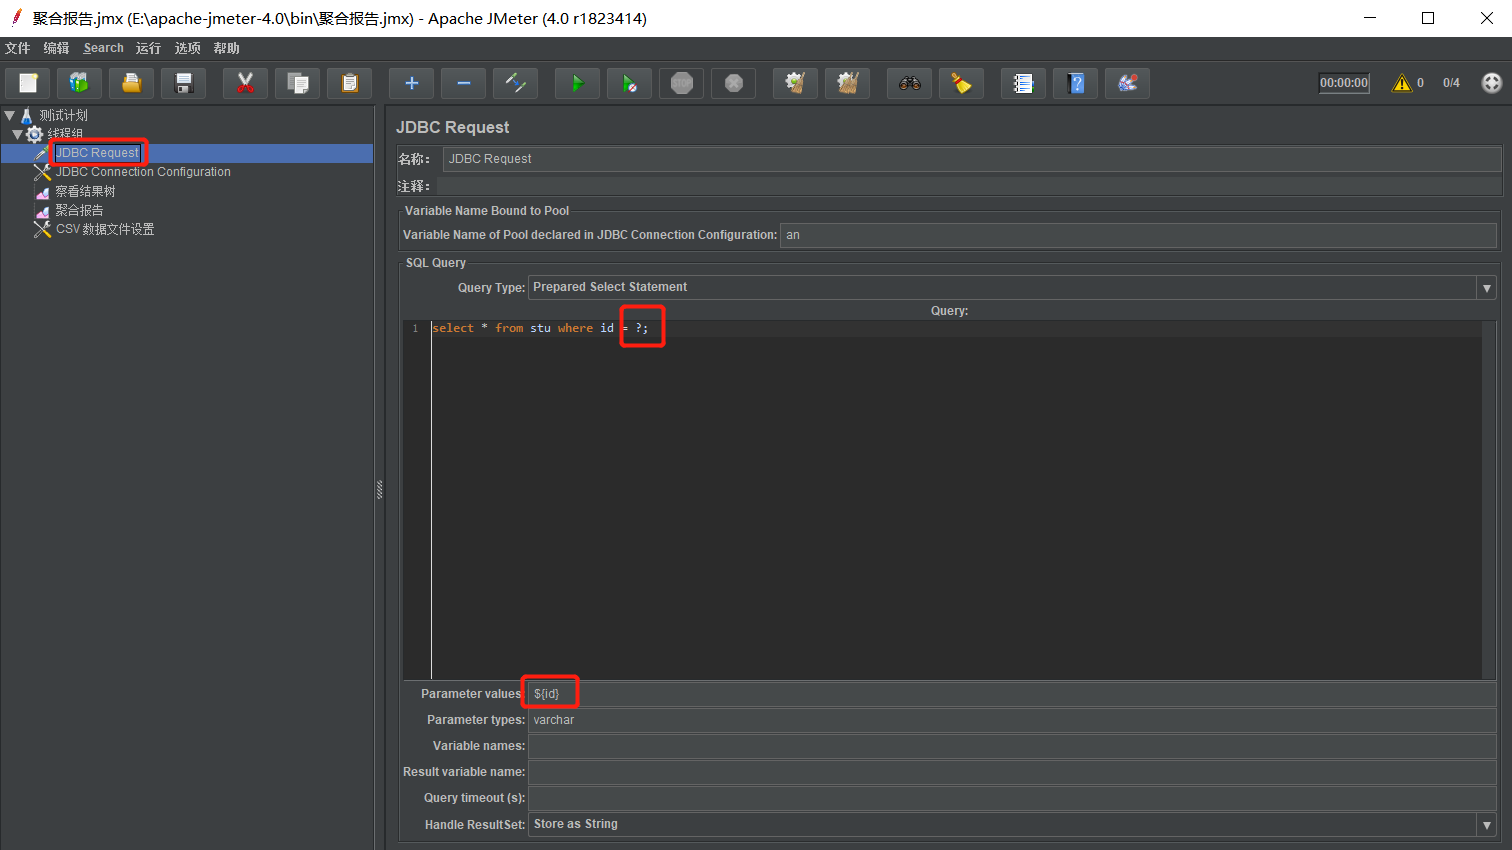Click the 0/4 thread count label
The width and height of the screenshot is (1512, 850).
1451,83
